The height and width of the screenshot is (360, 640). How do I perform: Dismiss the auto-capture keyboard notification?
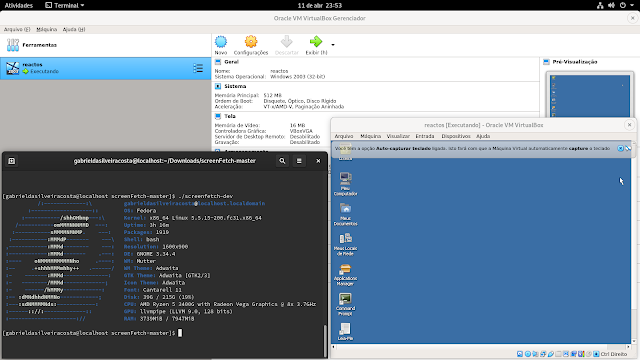pos(620,149)
